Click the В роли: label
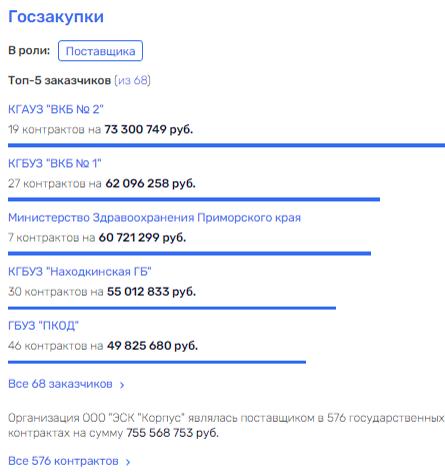 [29, 50]
